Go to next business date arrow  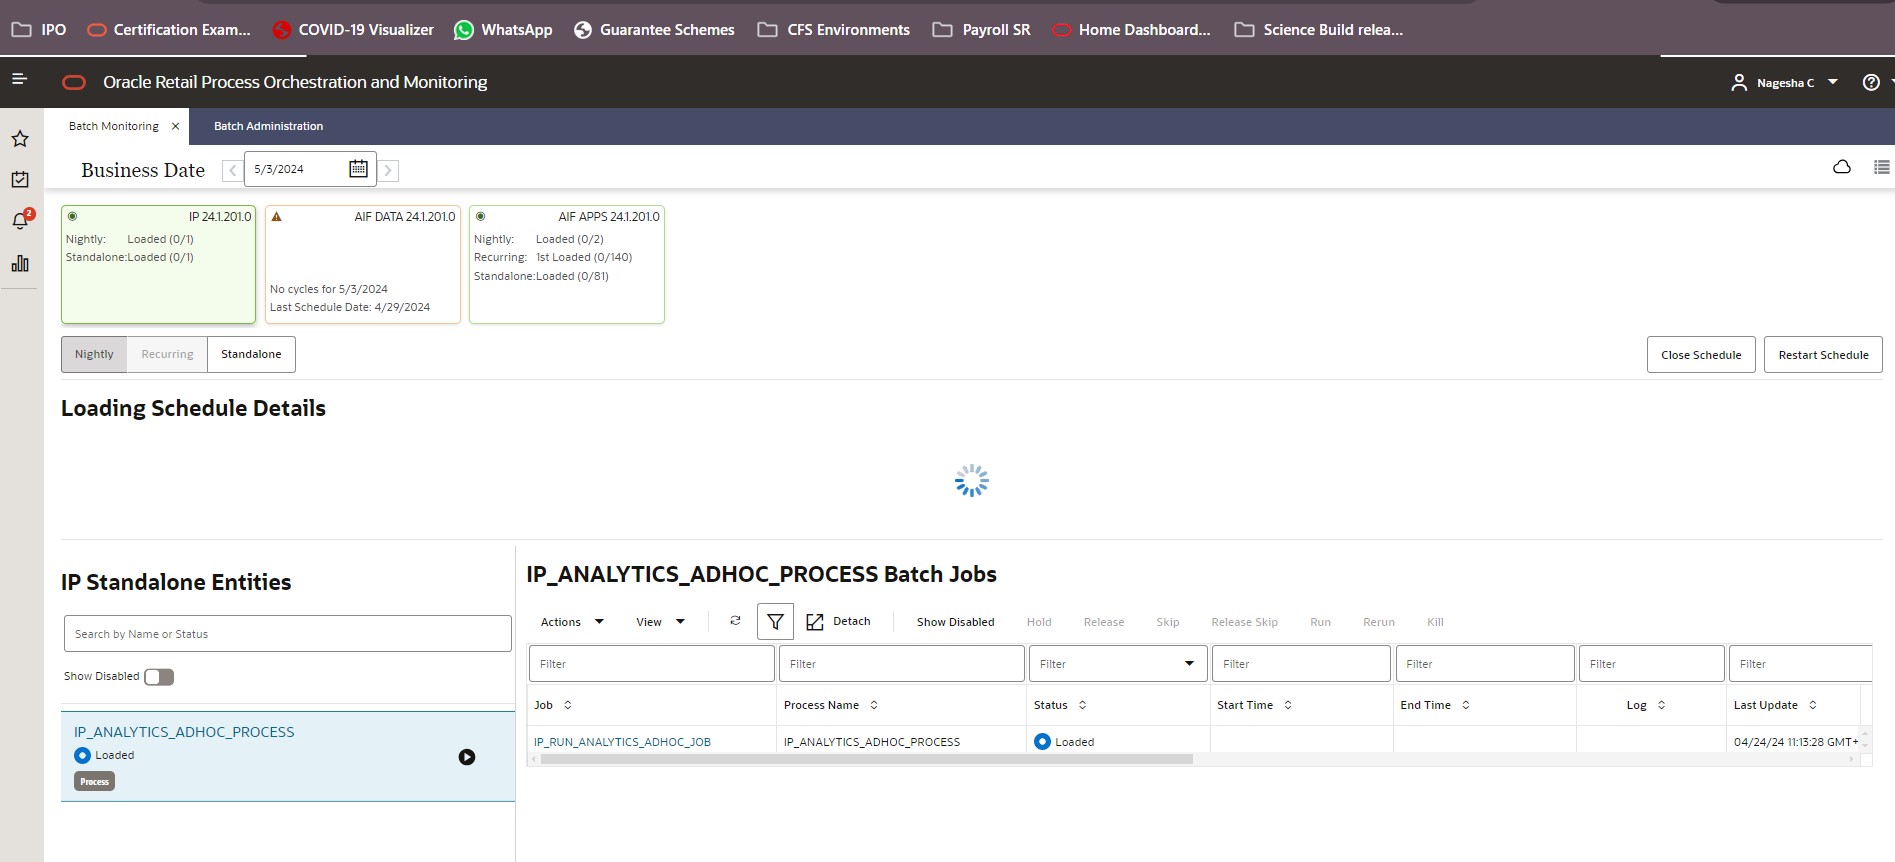click(388, 170)
